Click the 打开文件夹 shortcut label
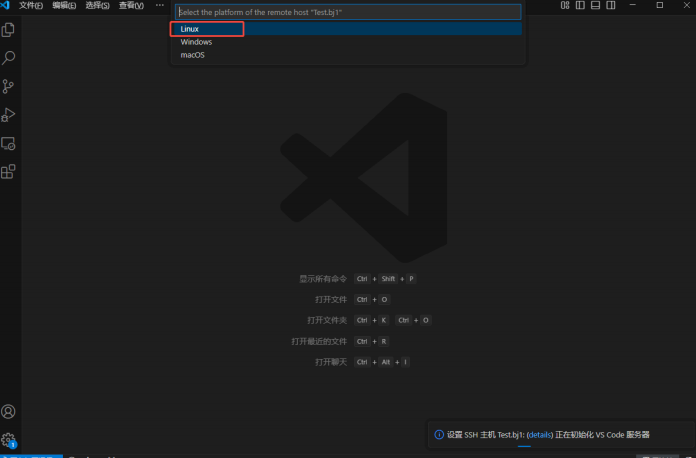 [x=327, y=320]
